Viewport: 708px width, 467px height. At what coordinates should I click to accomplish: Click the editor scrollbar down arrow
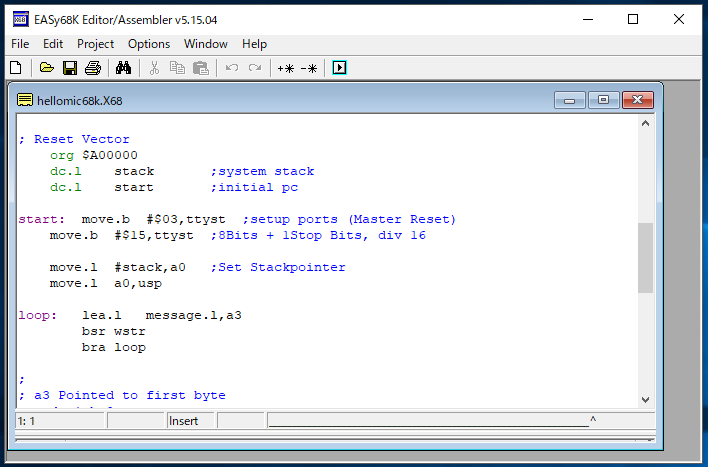[645, 399]
